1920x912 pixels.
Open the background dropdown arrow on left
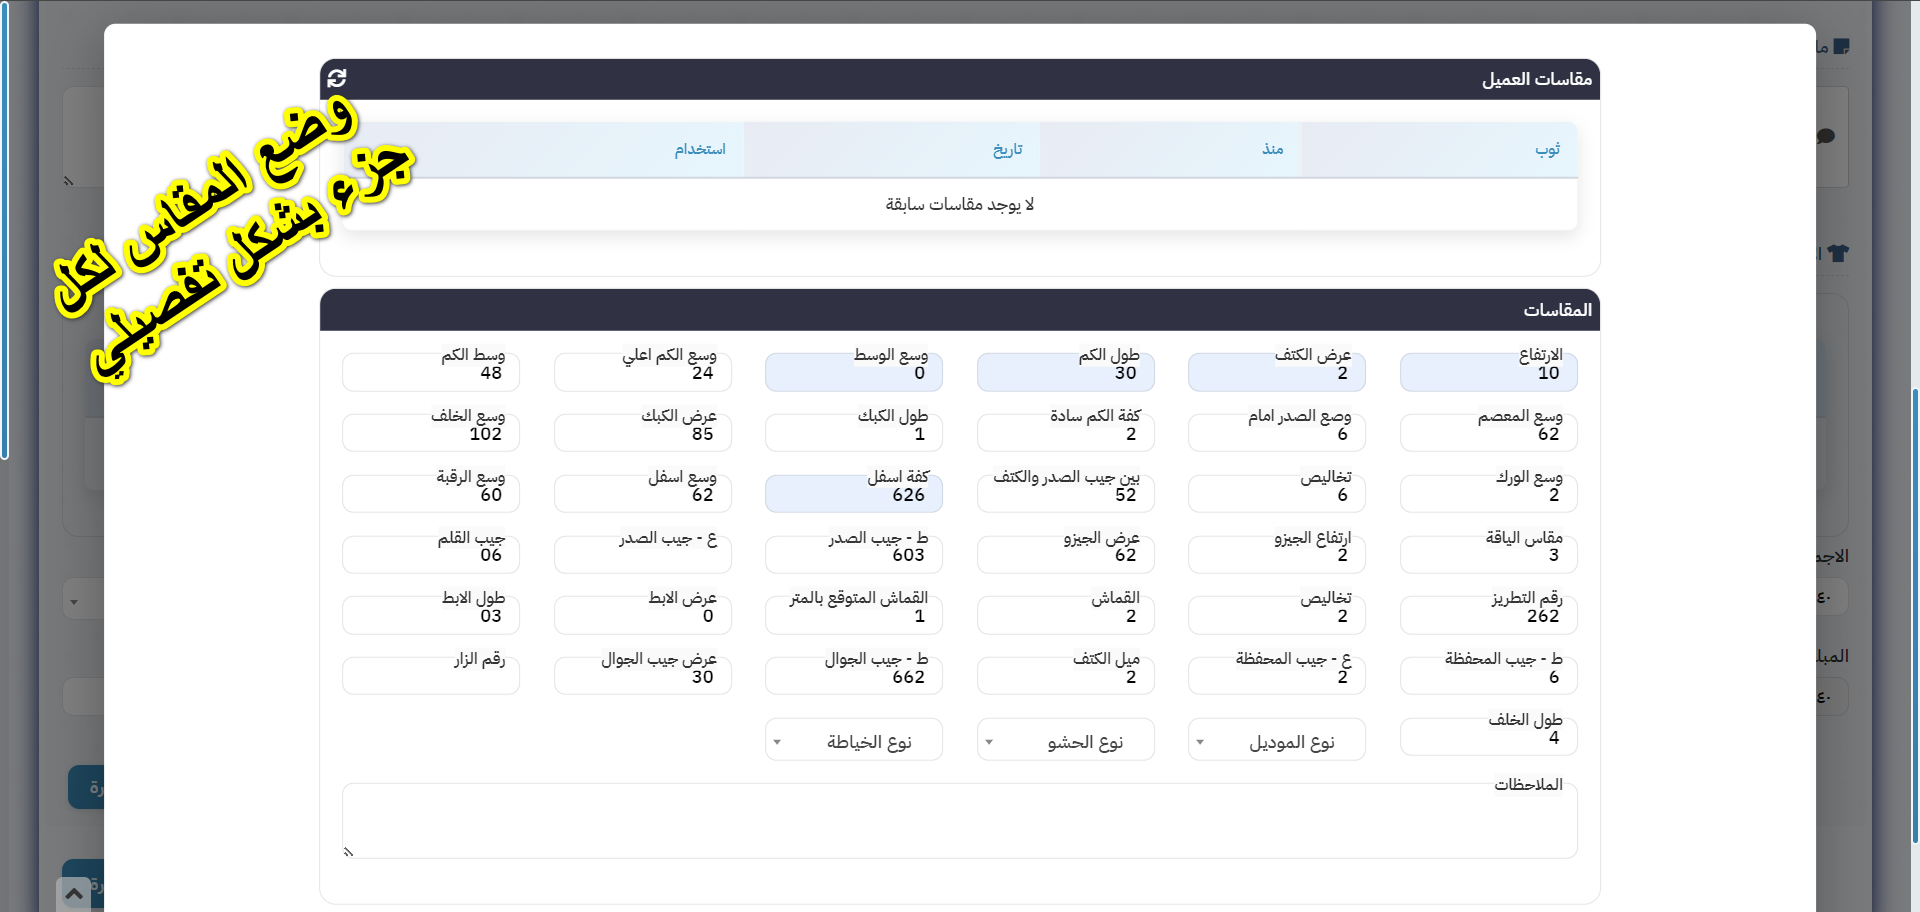click(74, 602)
